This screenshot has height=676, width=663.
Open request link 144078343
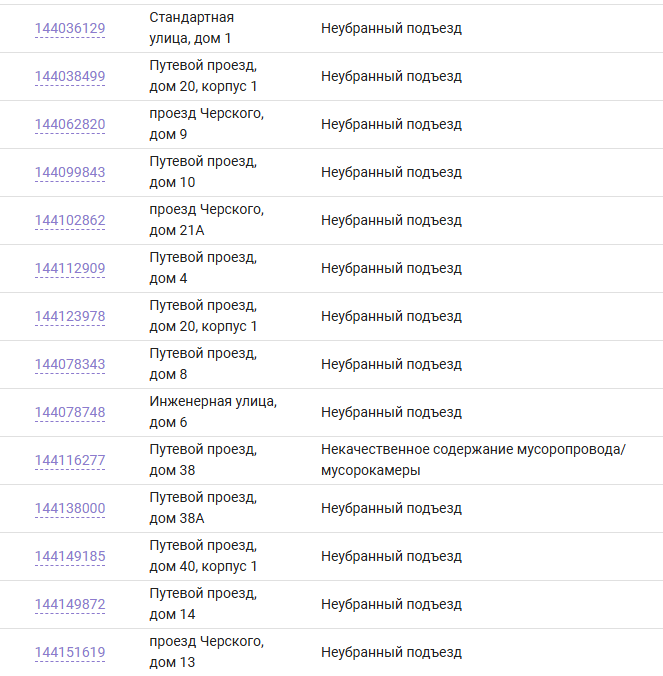coord(69,365)
